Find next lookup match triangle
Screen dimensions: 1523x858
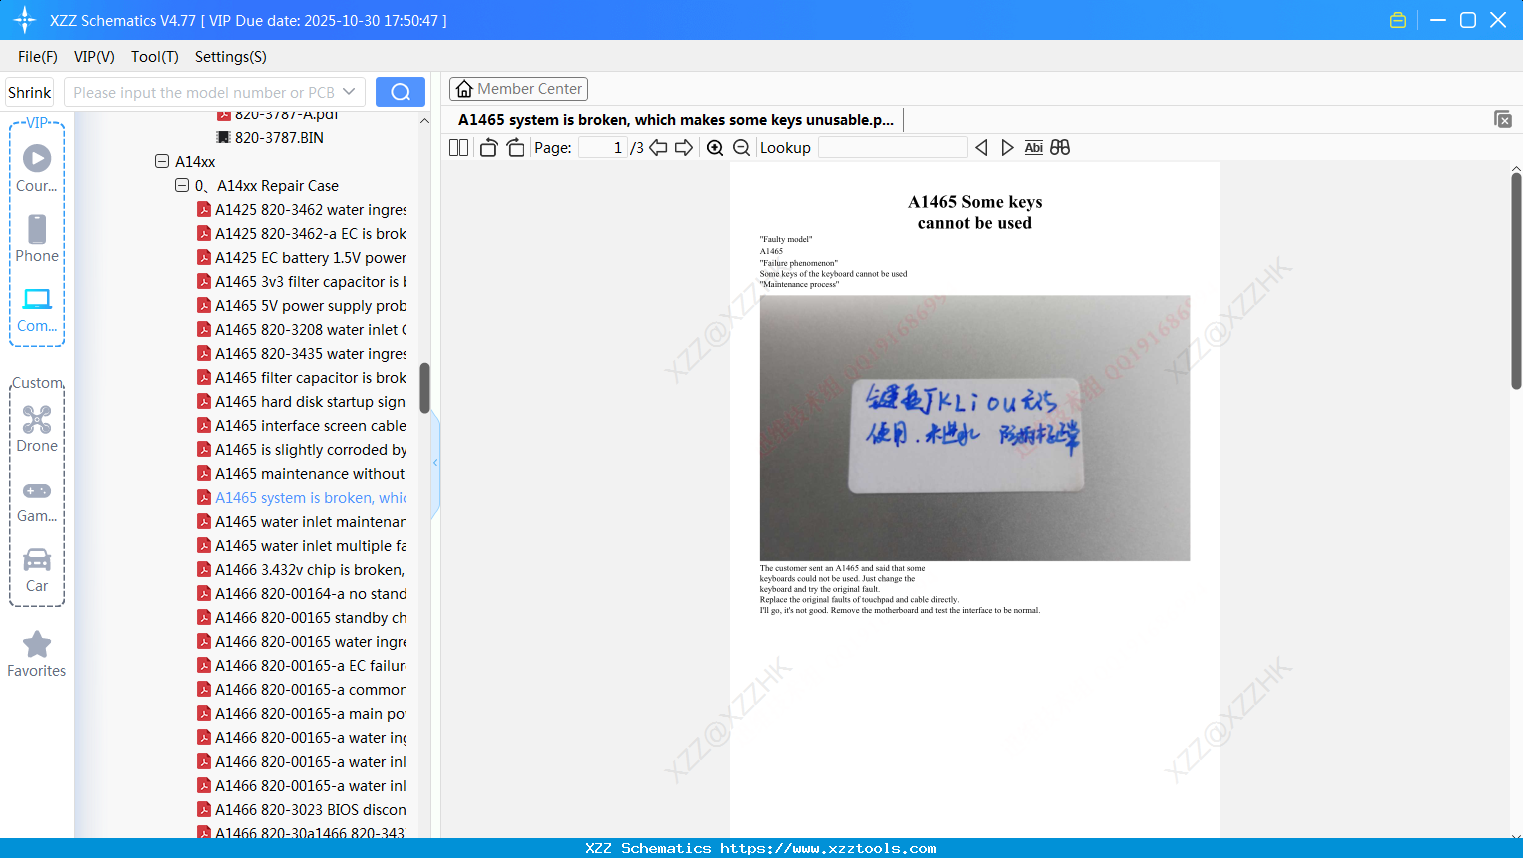[1007, 148]
